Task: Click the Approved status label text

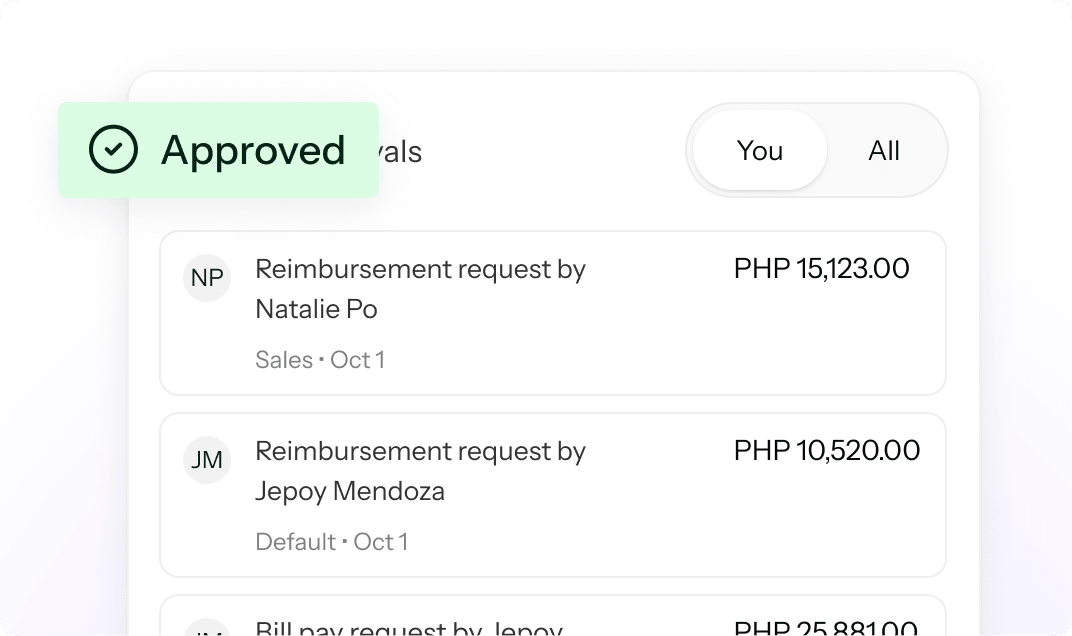Action: (x=253, y=150)
